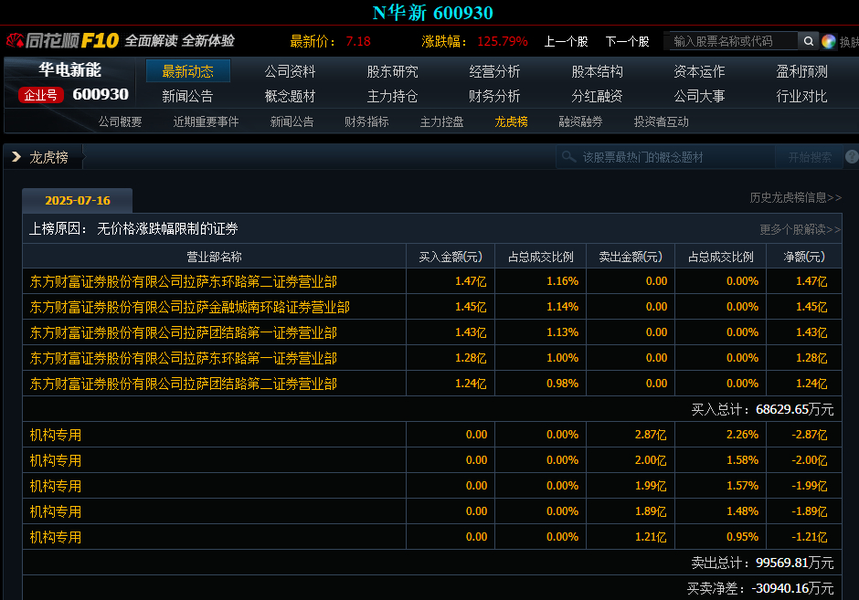859x600 pixels.
Task: Select the 财务指标 sub-tab
Action: (366, 122)
